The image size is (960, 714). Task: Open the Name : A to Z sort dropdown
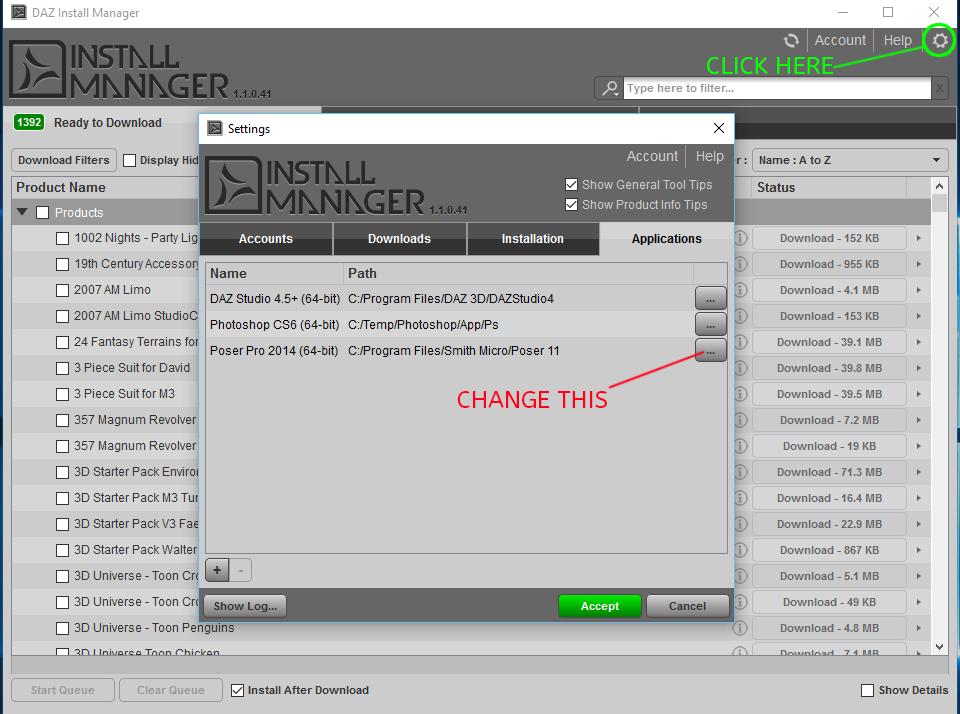coord(850,160)
